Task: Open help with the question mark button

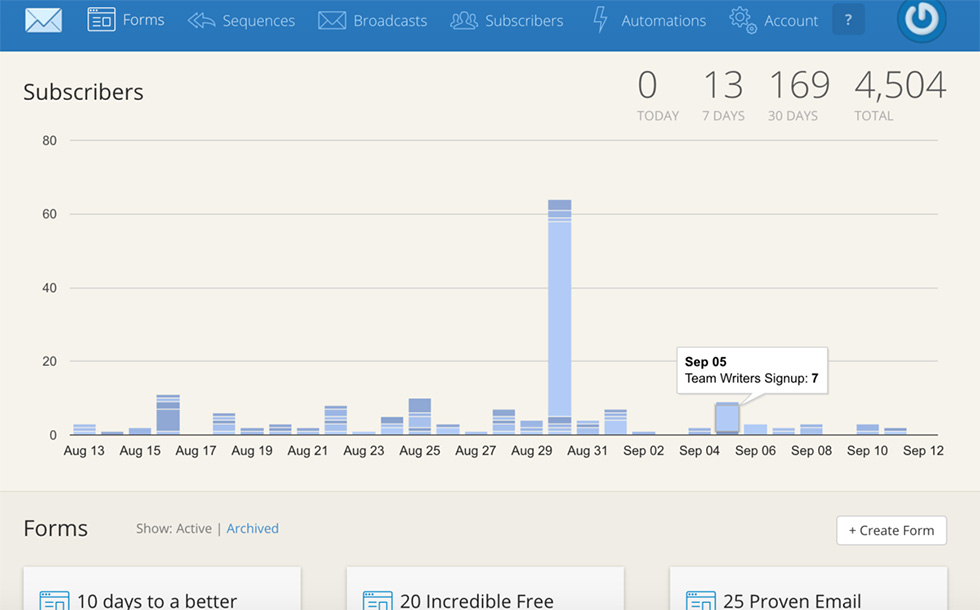Action: tap(848, 20)
